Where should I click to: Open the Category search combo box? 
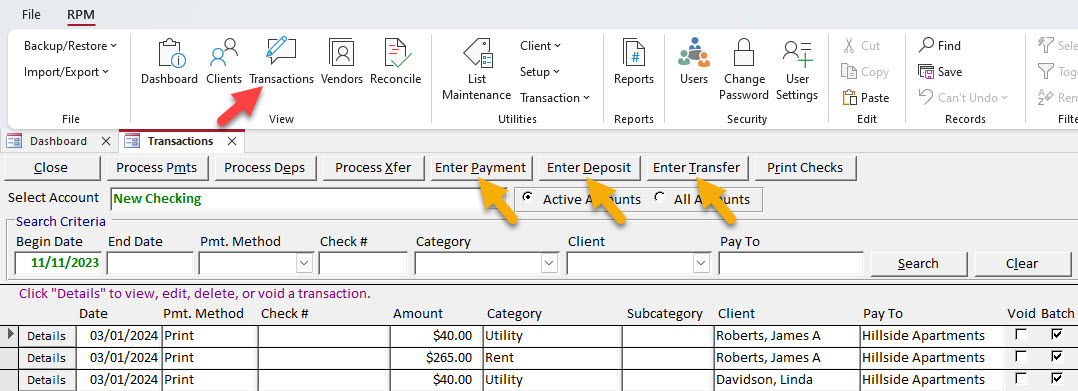coord(549,263)
